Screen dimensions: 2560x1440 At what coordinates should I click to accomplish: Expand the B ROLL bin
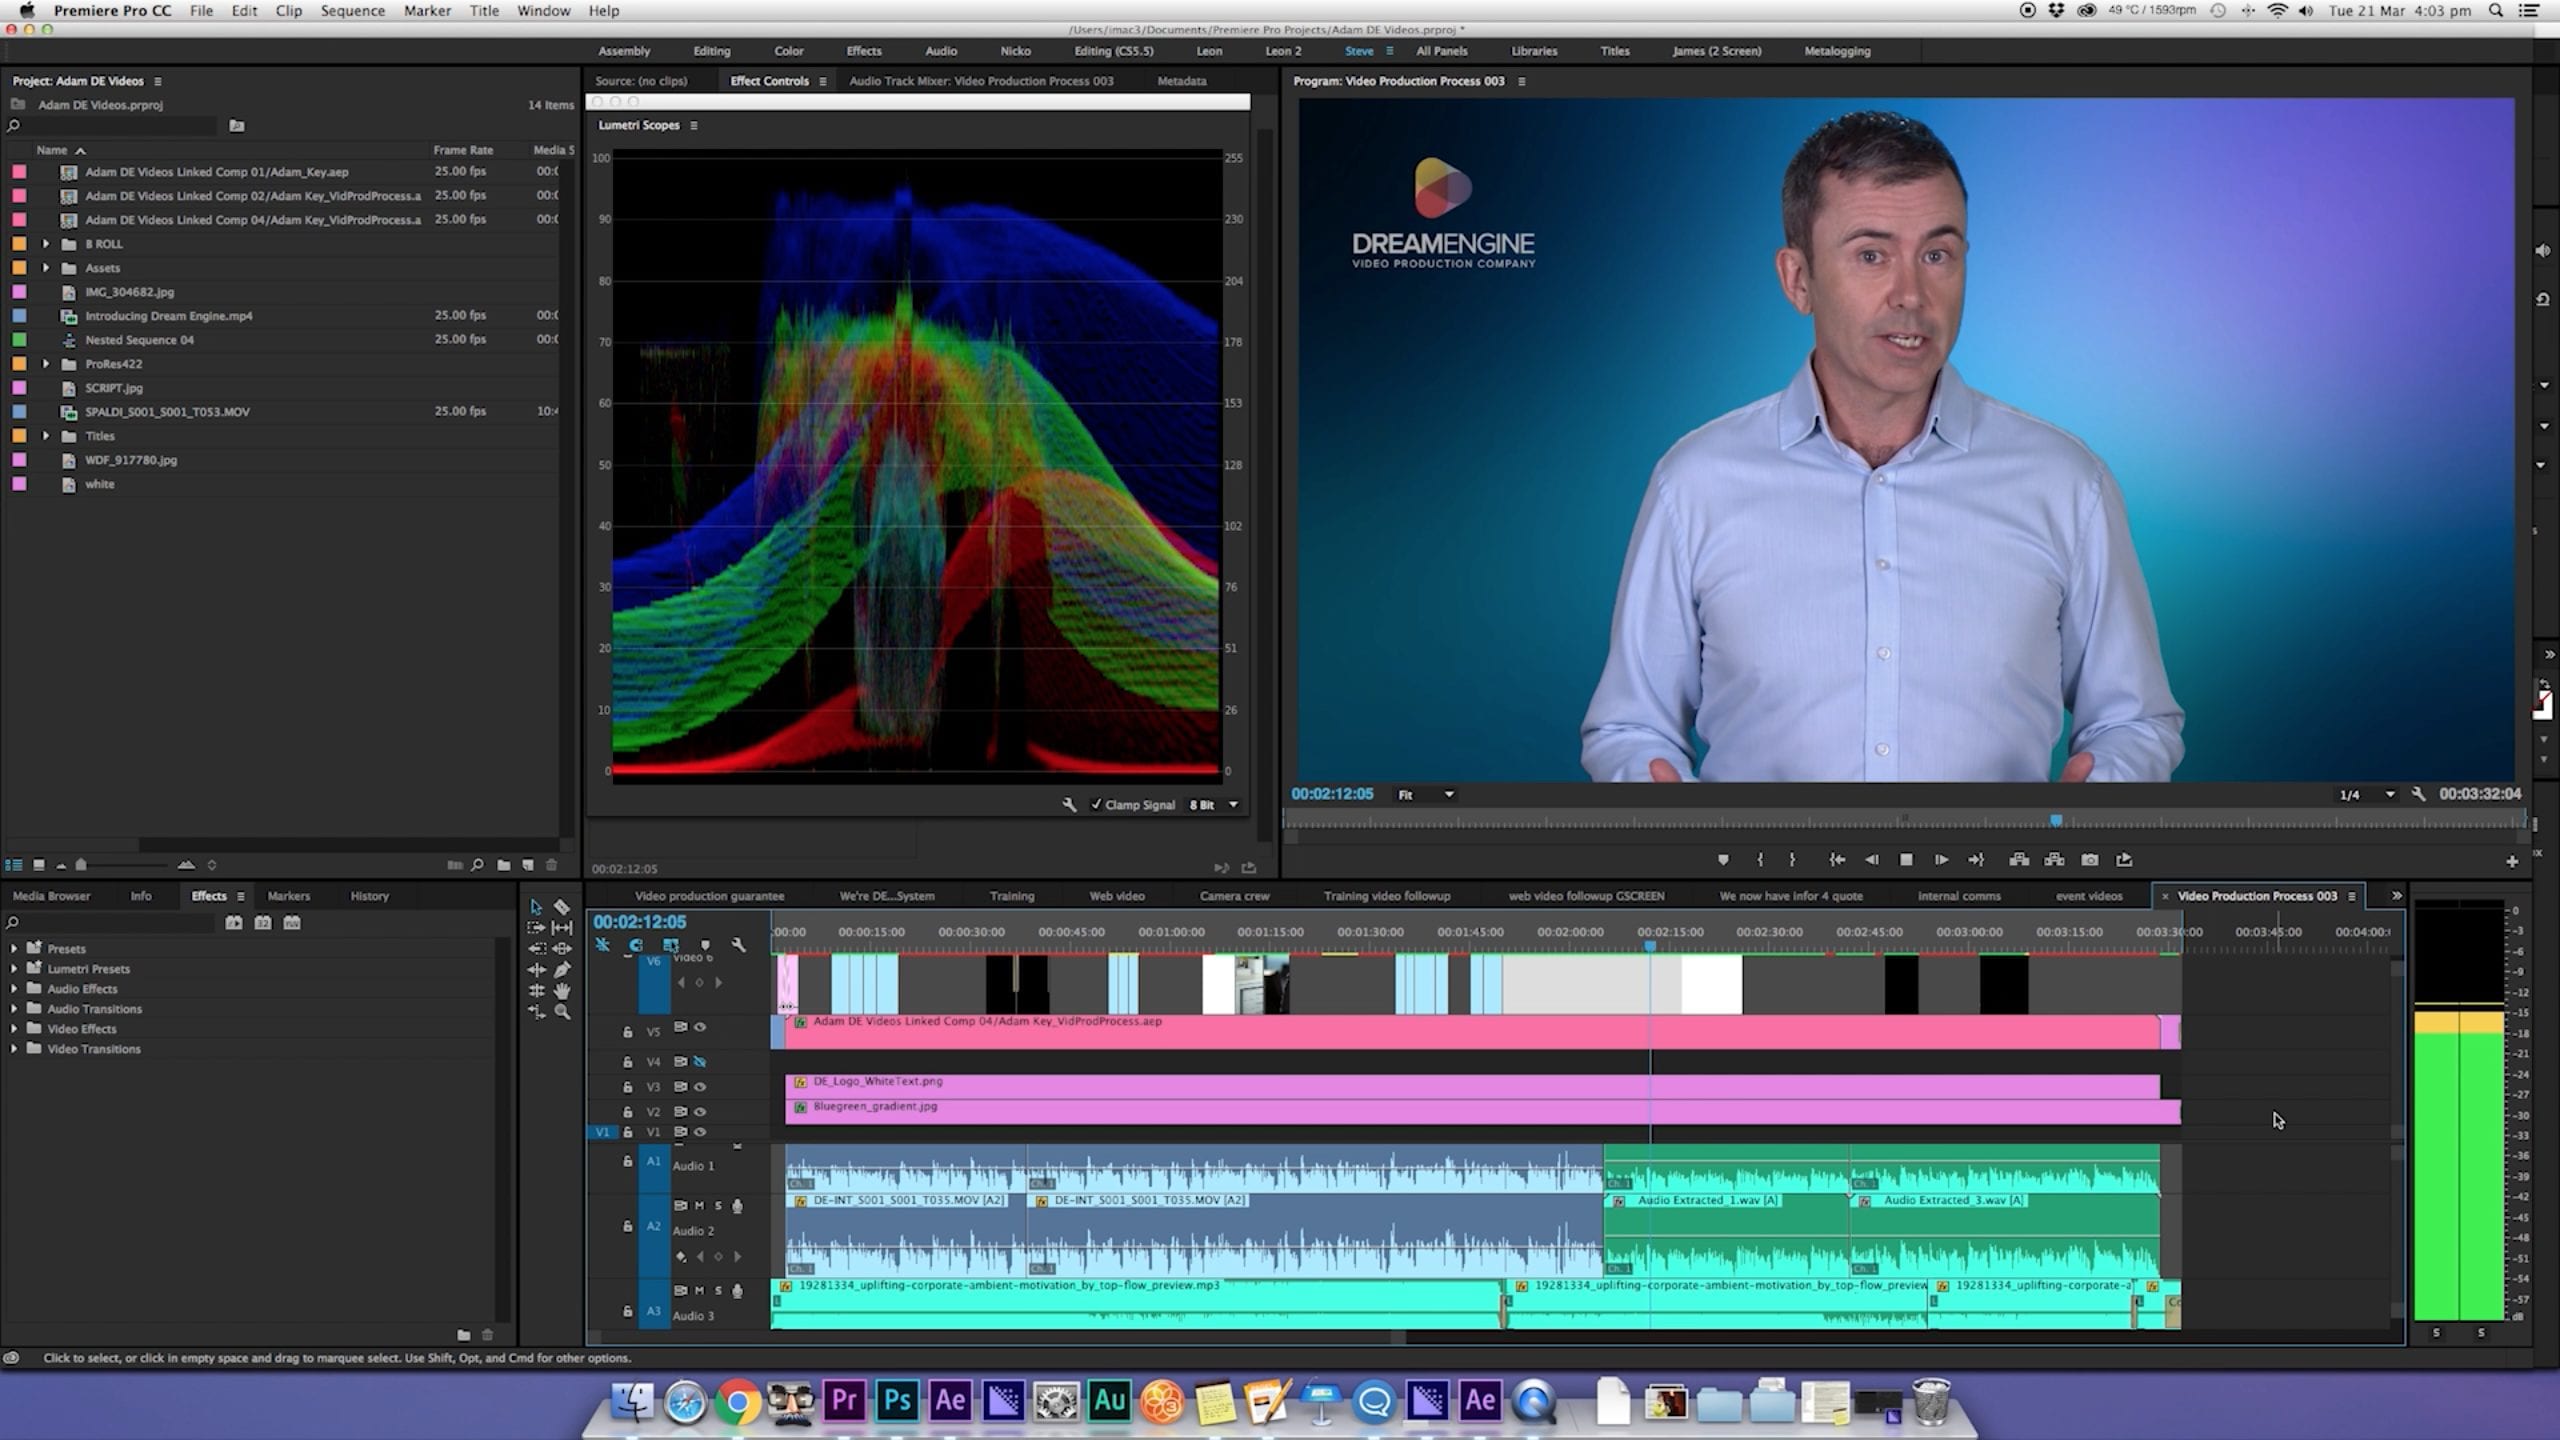[x=46, y=244]
